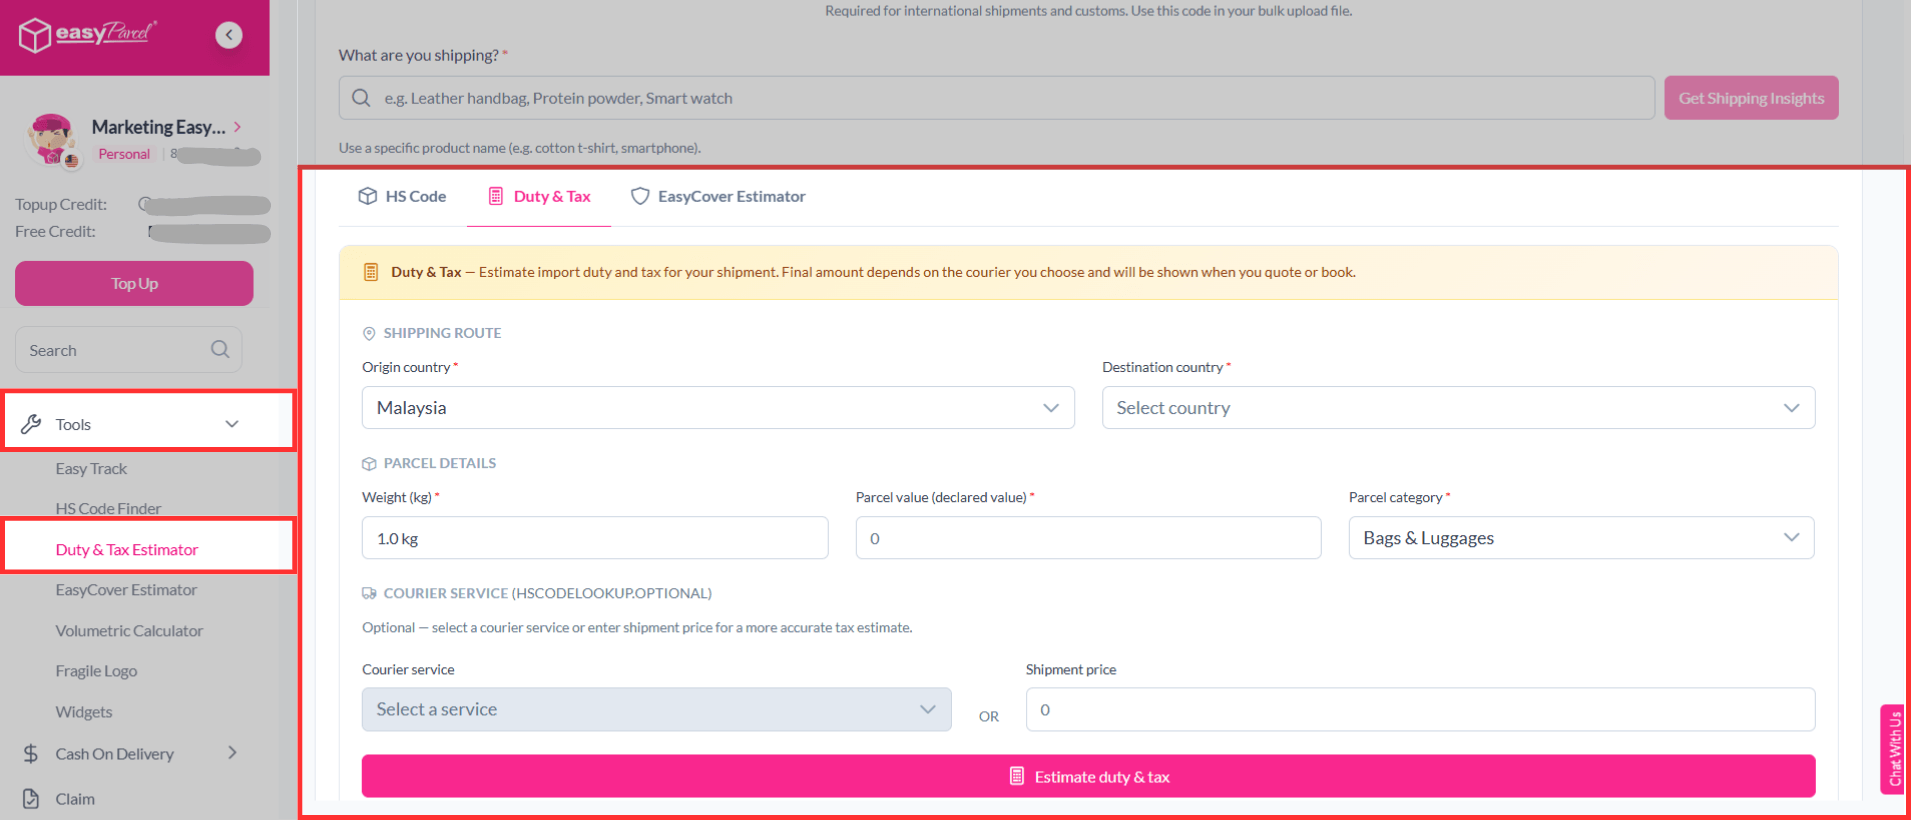
Task: Click the Top Up button
Action: (x=134, y=283)
